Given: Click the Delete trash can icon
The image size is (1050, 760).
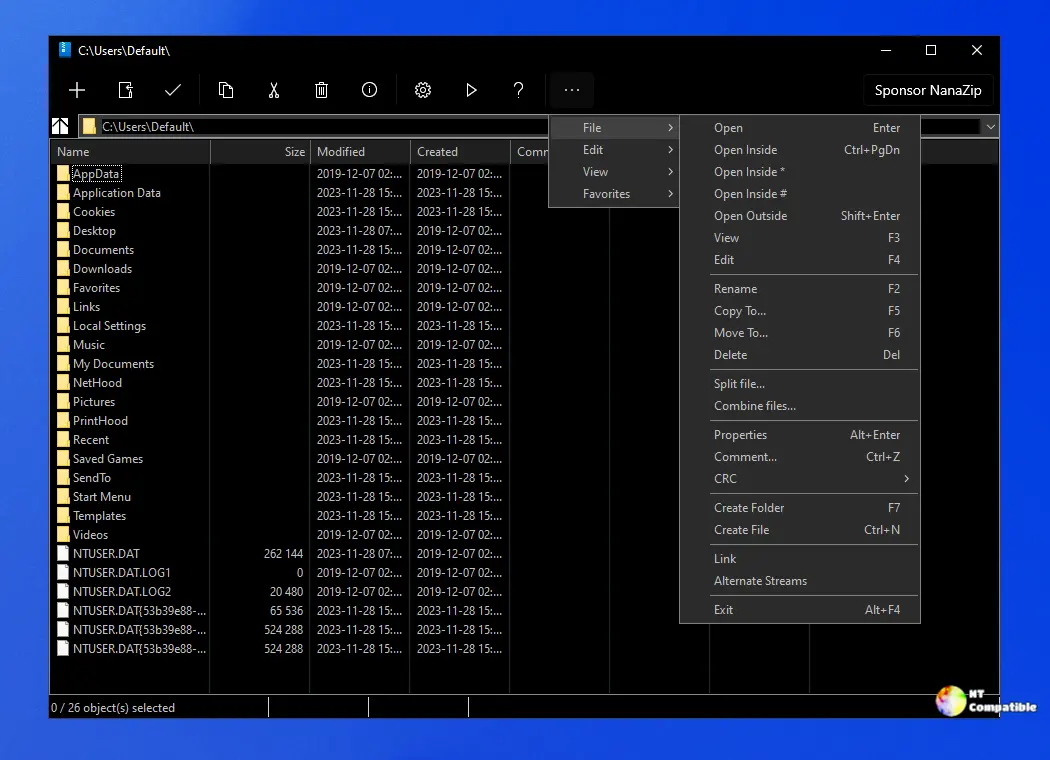Looking at the screenshot, I should point(321,90).
